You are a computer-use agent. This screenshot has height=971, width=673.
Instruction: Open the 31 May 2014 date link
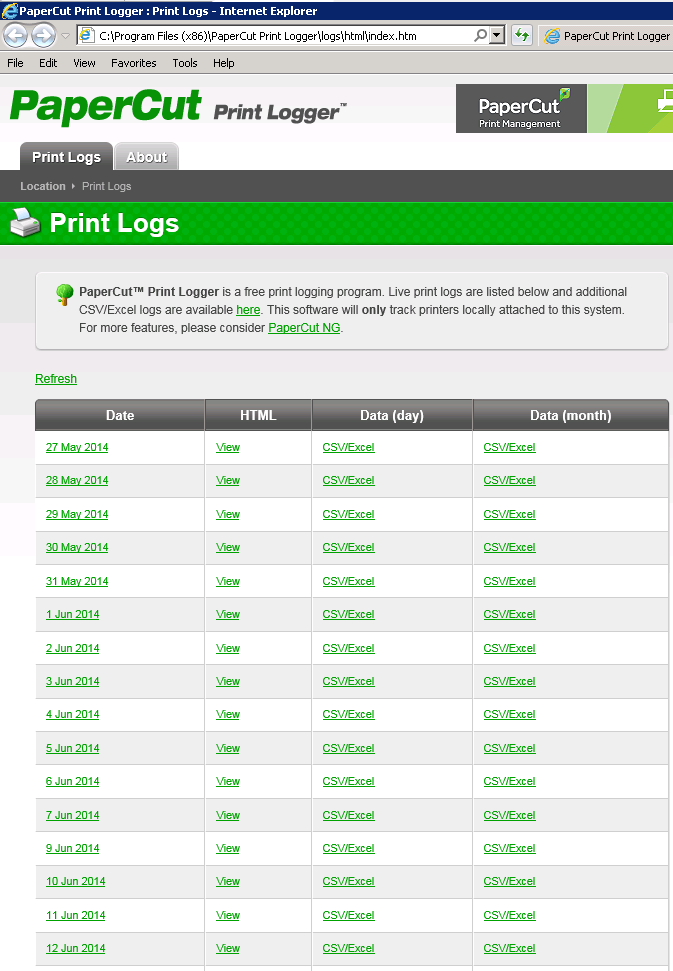pyautogui.click(x=77, y=581)
